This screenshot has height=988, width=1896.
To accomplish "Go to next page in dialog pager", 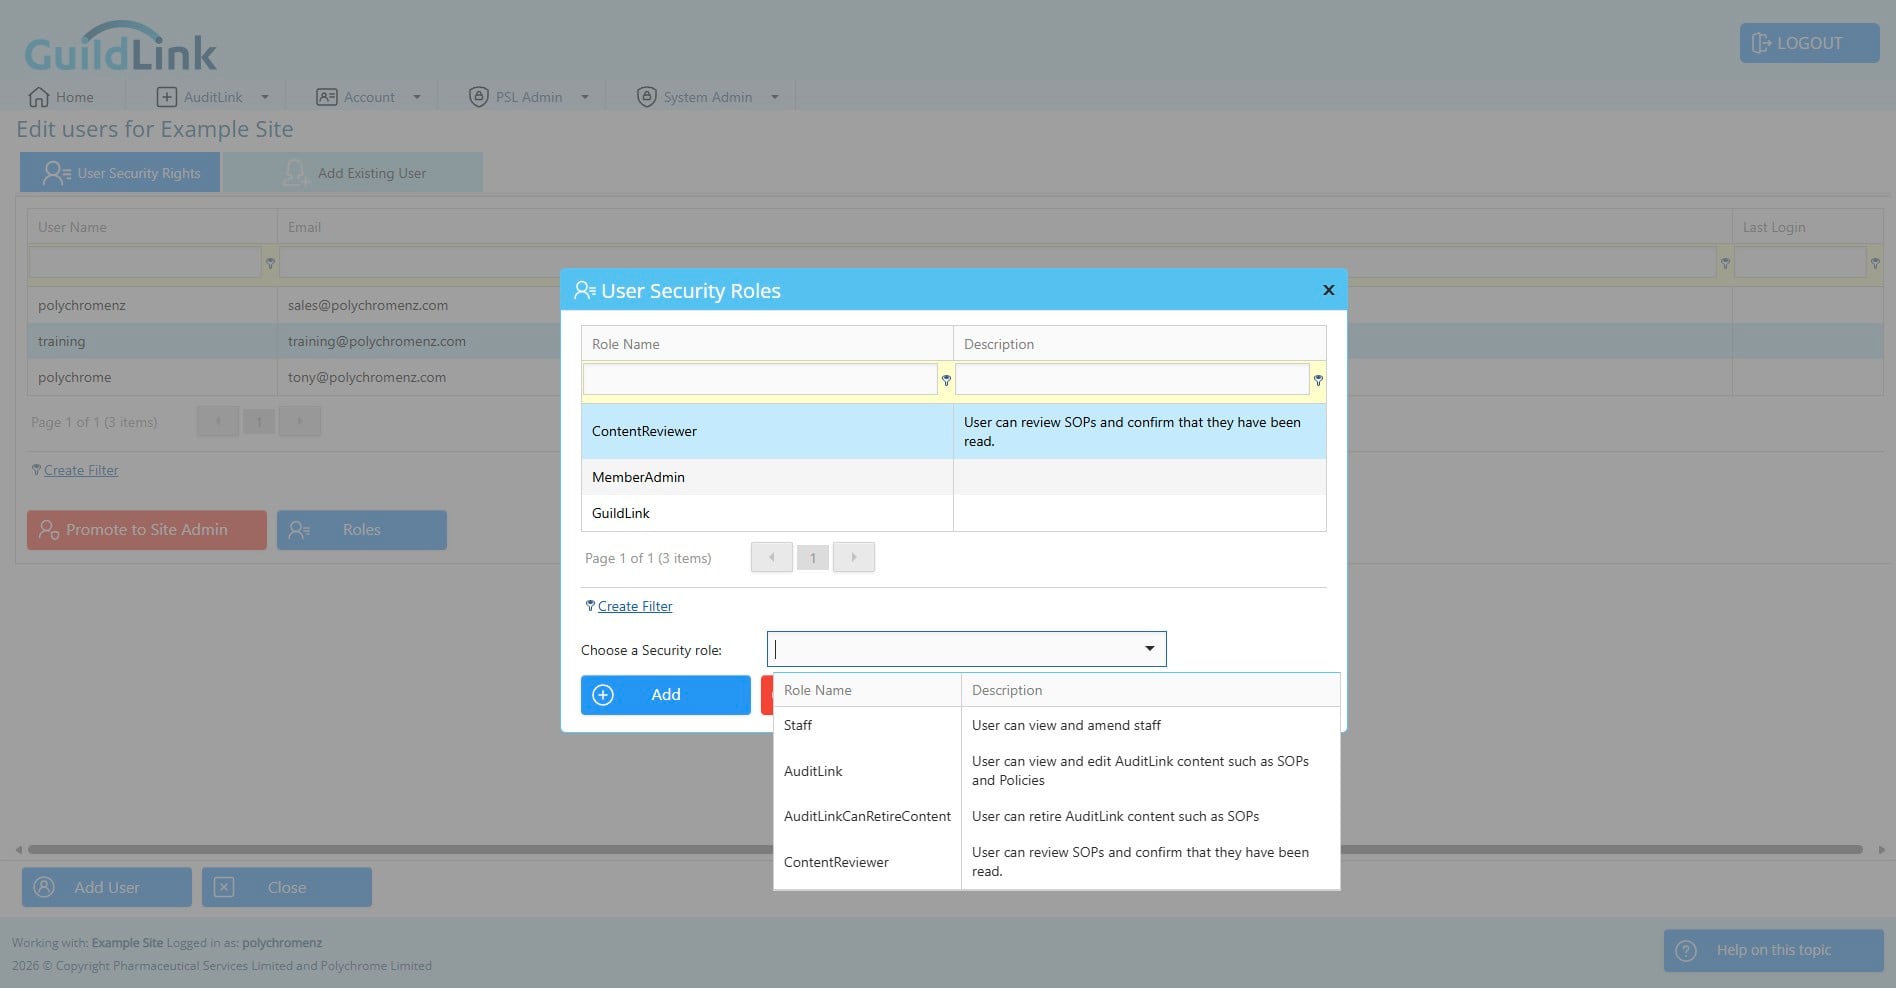I will click(854, 557).
